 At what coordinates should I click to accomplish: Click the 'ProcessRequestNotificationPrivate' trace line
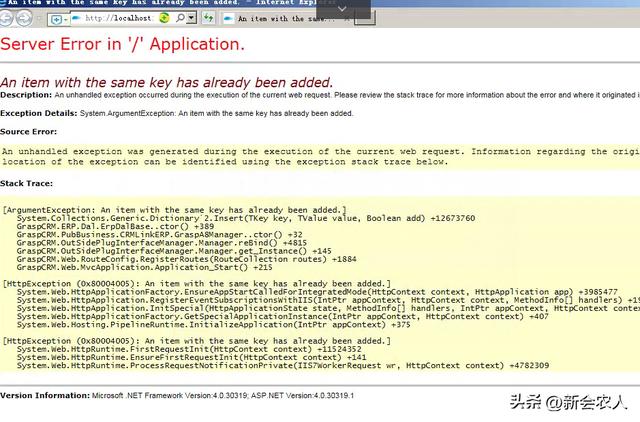283,365
